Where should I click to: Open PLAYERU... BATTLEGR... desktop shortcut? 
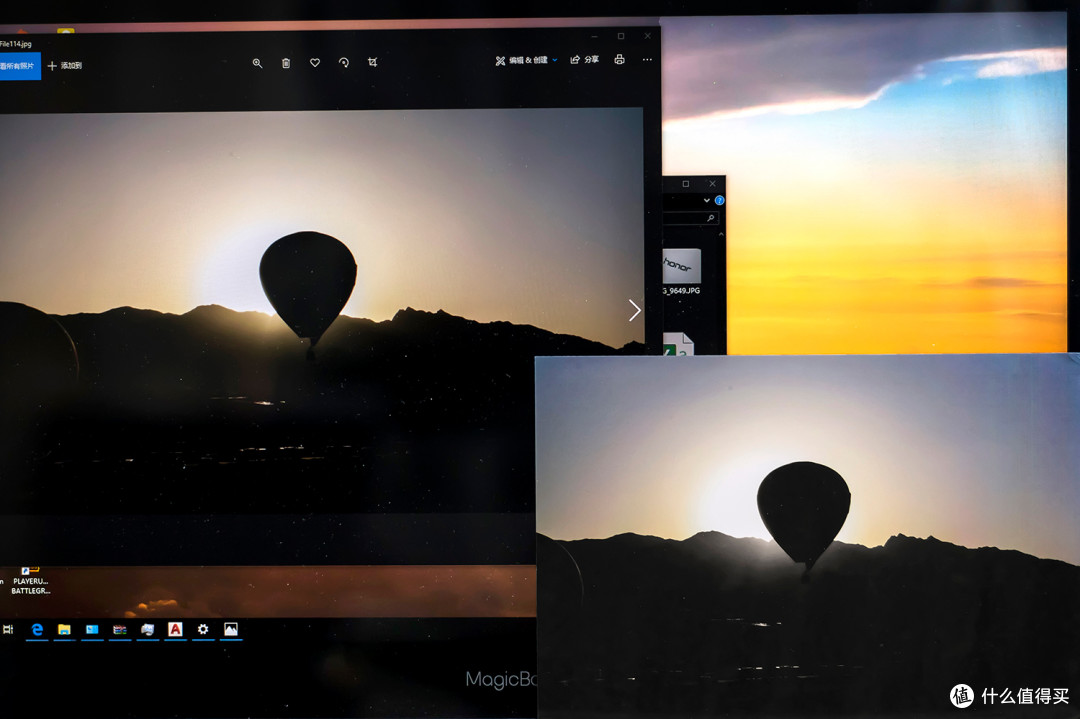[x=30, y=581]
